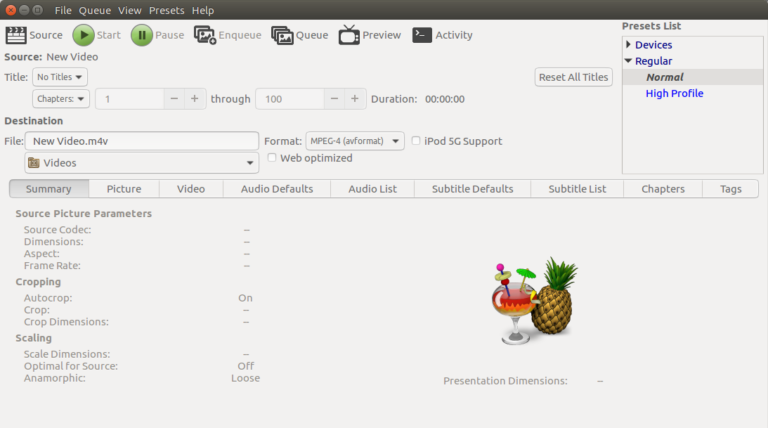Toggle the Web optimized checkbox
The image size is (768, 428).
[x=272, y=158]
